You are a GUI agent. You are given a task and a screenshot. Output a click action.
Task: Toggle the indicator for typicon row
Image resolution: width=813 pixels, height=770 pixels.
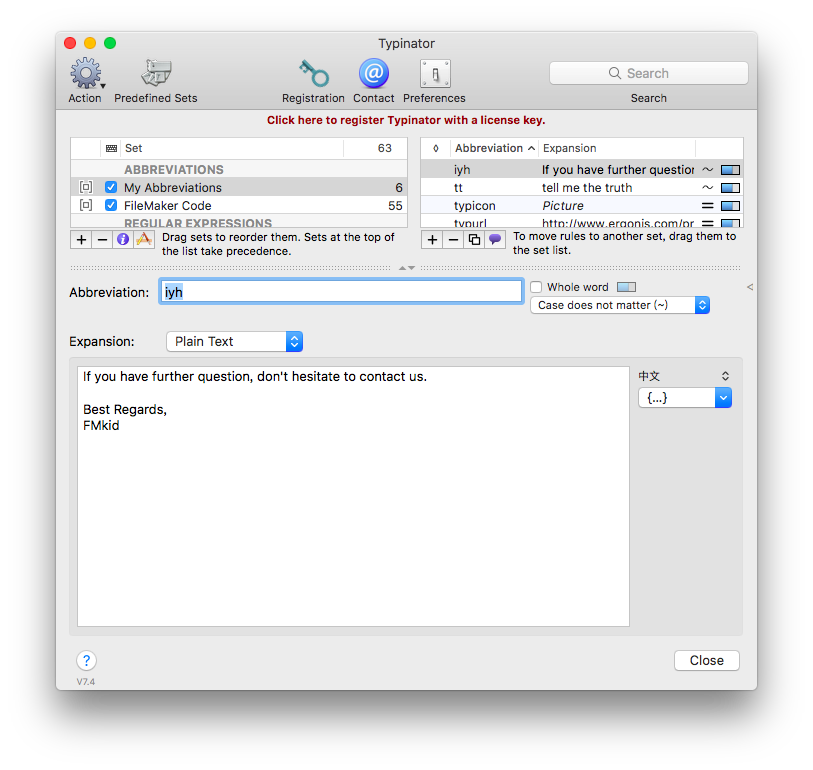coord(730,206)
